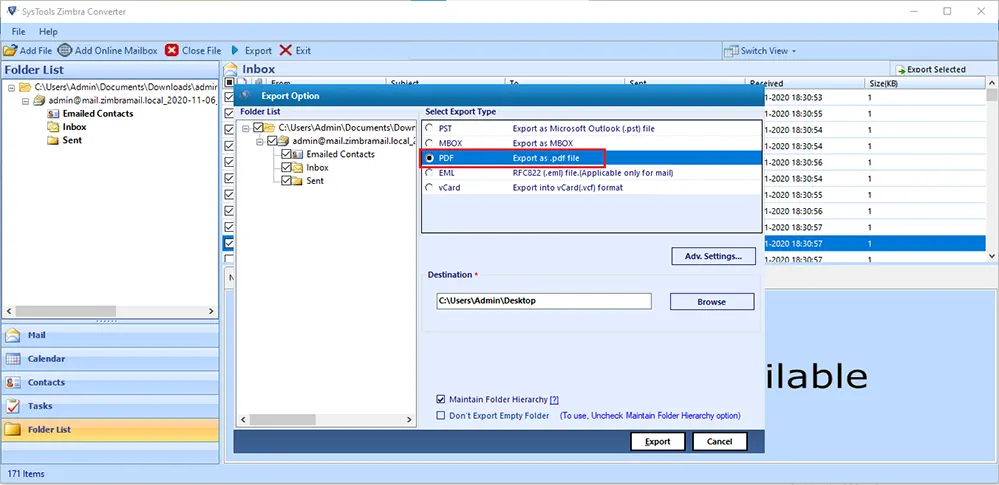Viewport: 999px width, 485px height.
Task: Click the Cancel button in dialog
Action: [x=719, y=441]
